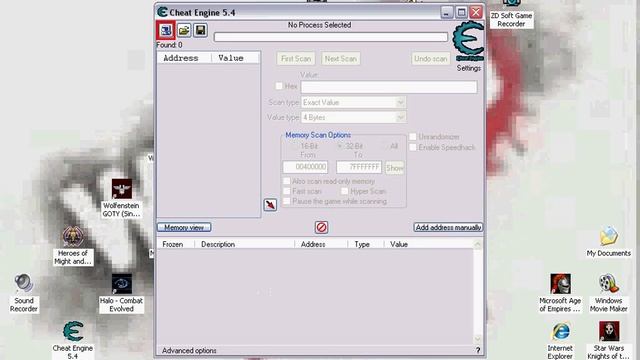
Task: Maximize the Cheat Engine window
Action: 461,12
